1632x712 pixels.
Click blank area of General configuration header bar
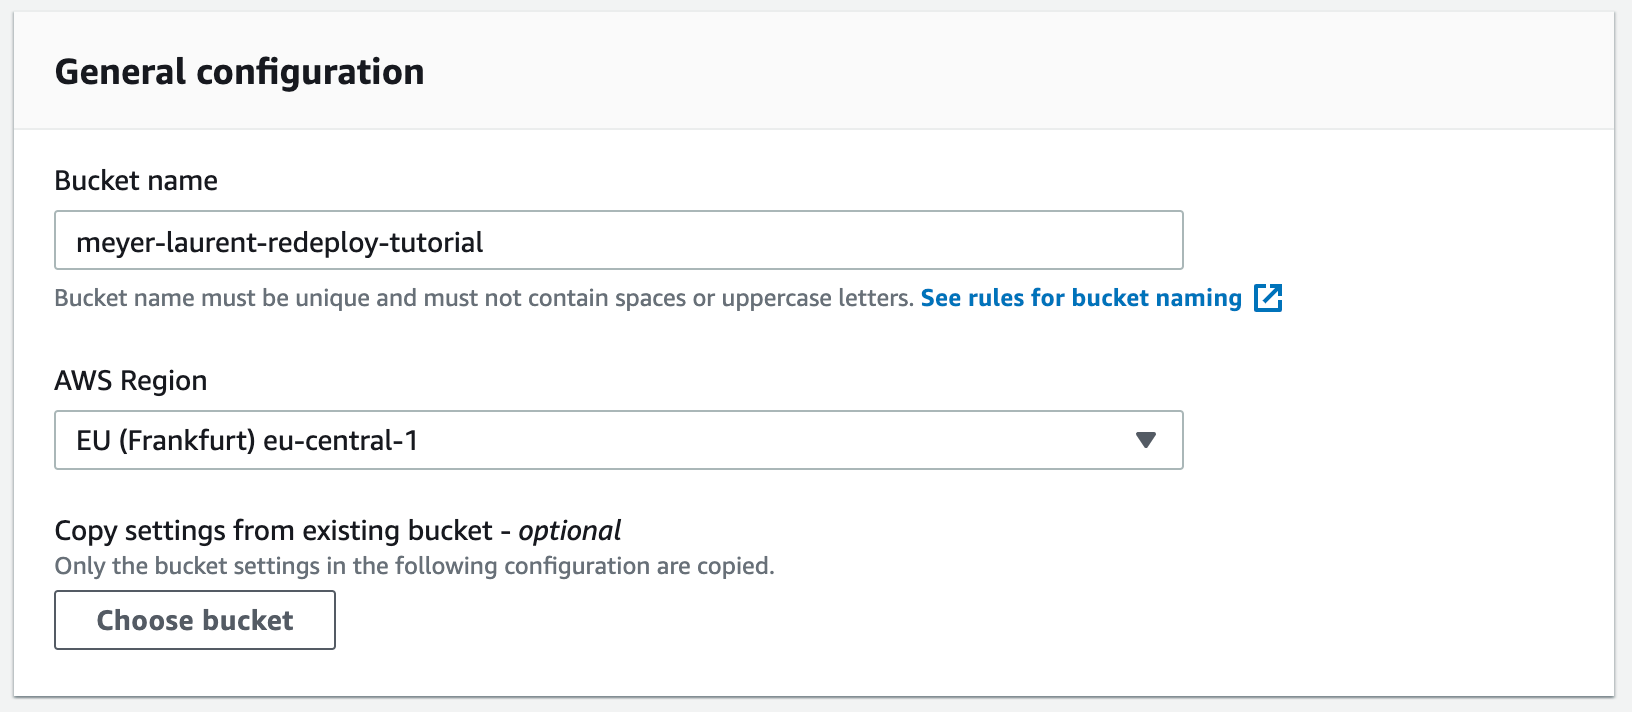[x=1000, y=72]
